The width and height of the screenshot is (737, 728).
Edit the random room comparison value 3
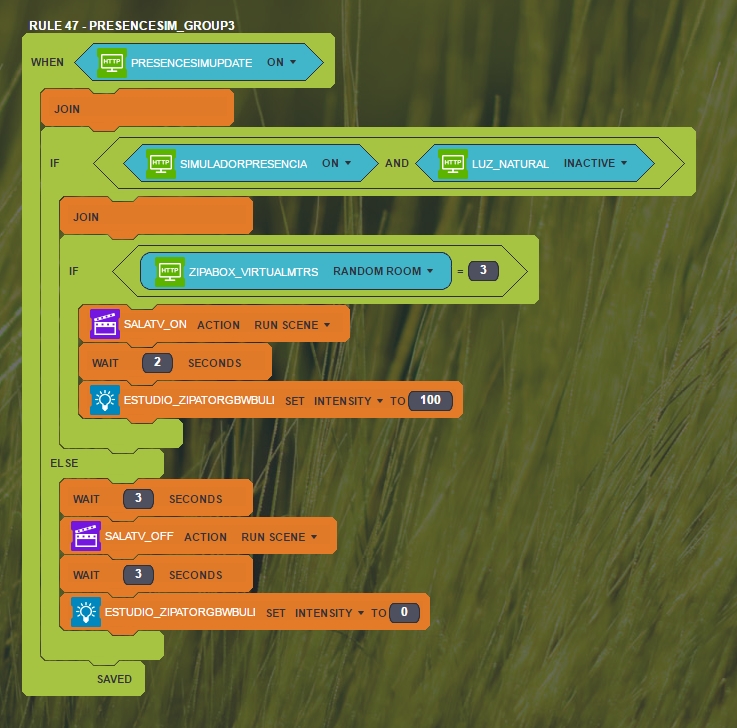coord(483,271)
